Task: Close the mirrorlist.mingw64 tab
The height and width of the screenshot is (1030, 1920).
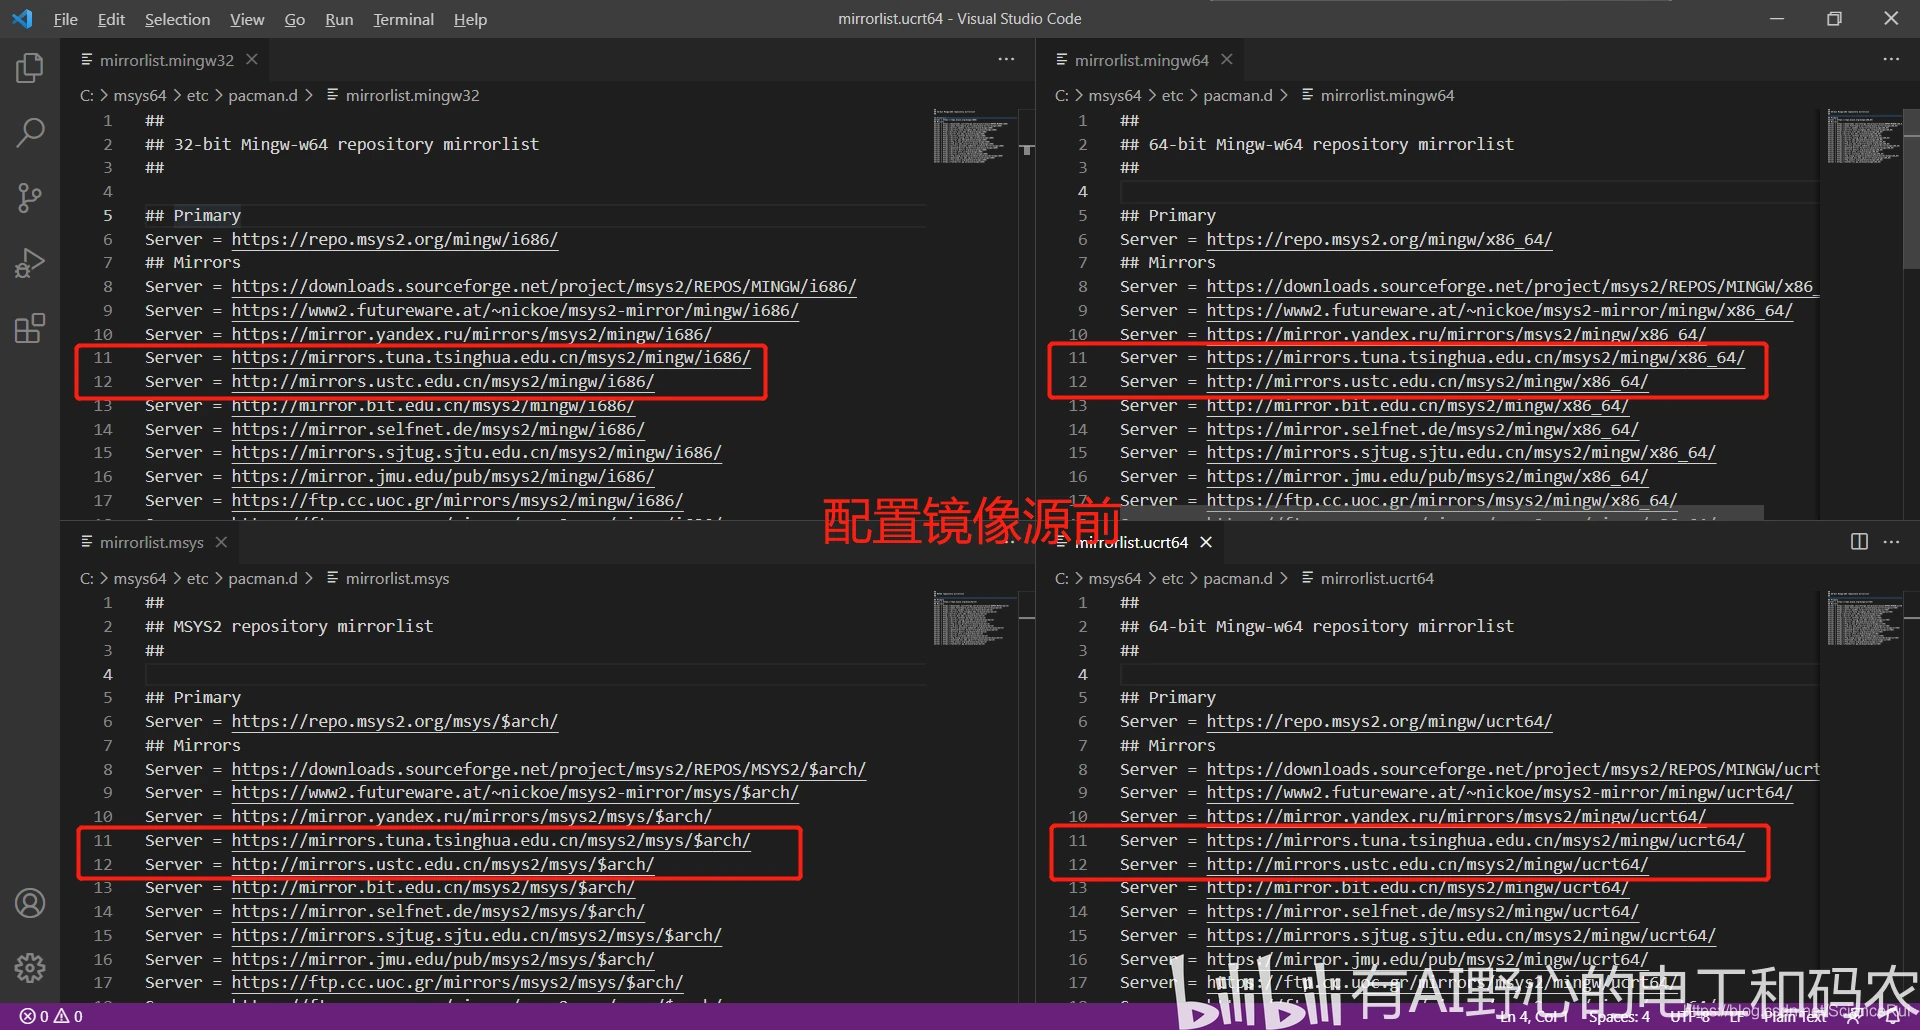Action: tap(1227, 60)
